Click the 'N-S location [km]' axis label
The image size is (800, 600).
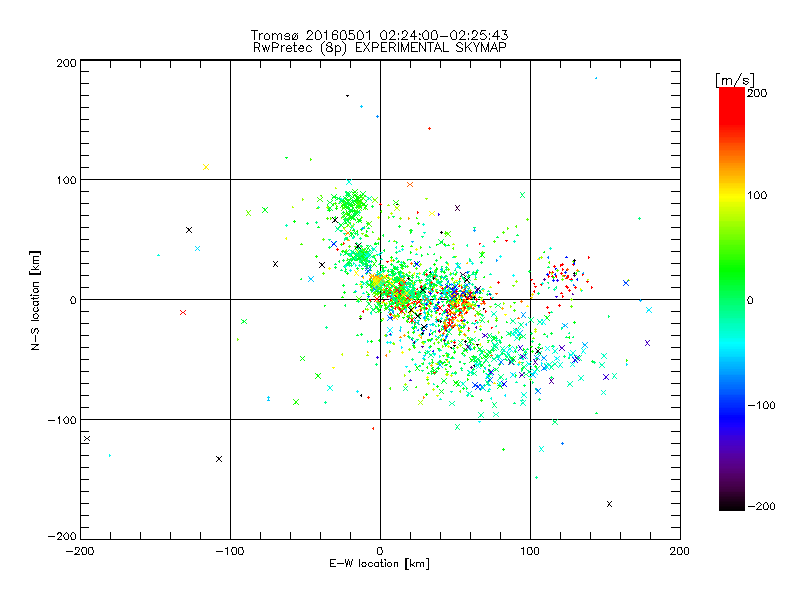[35, 300]
